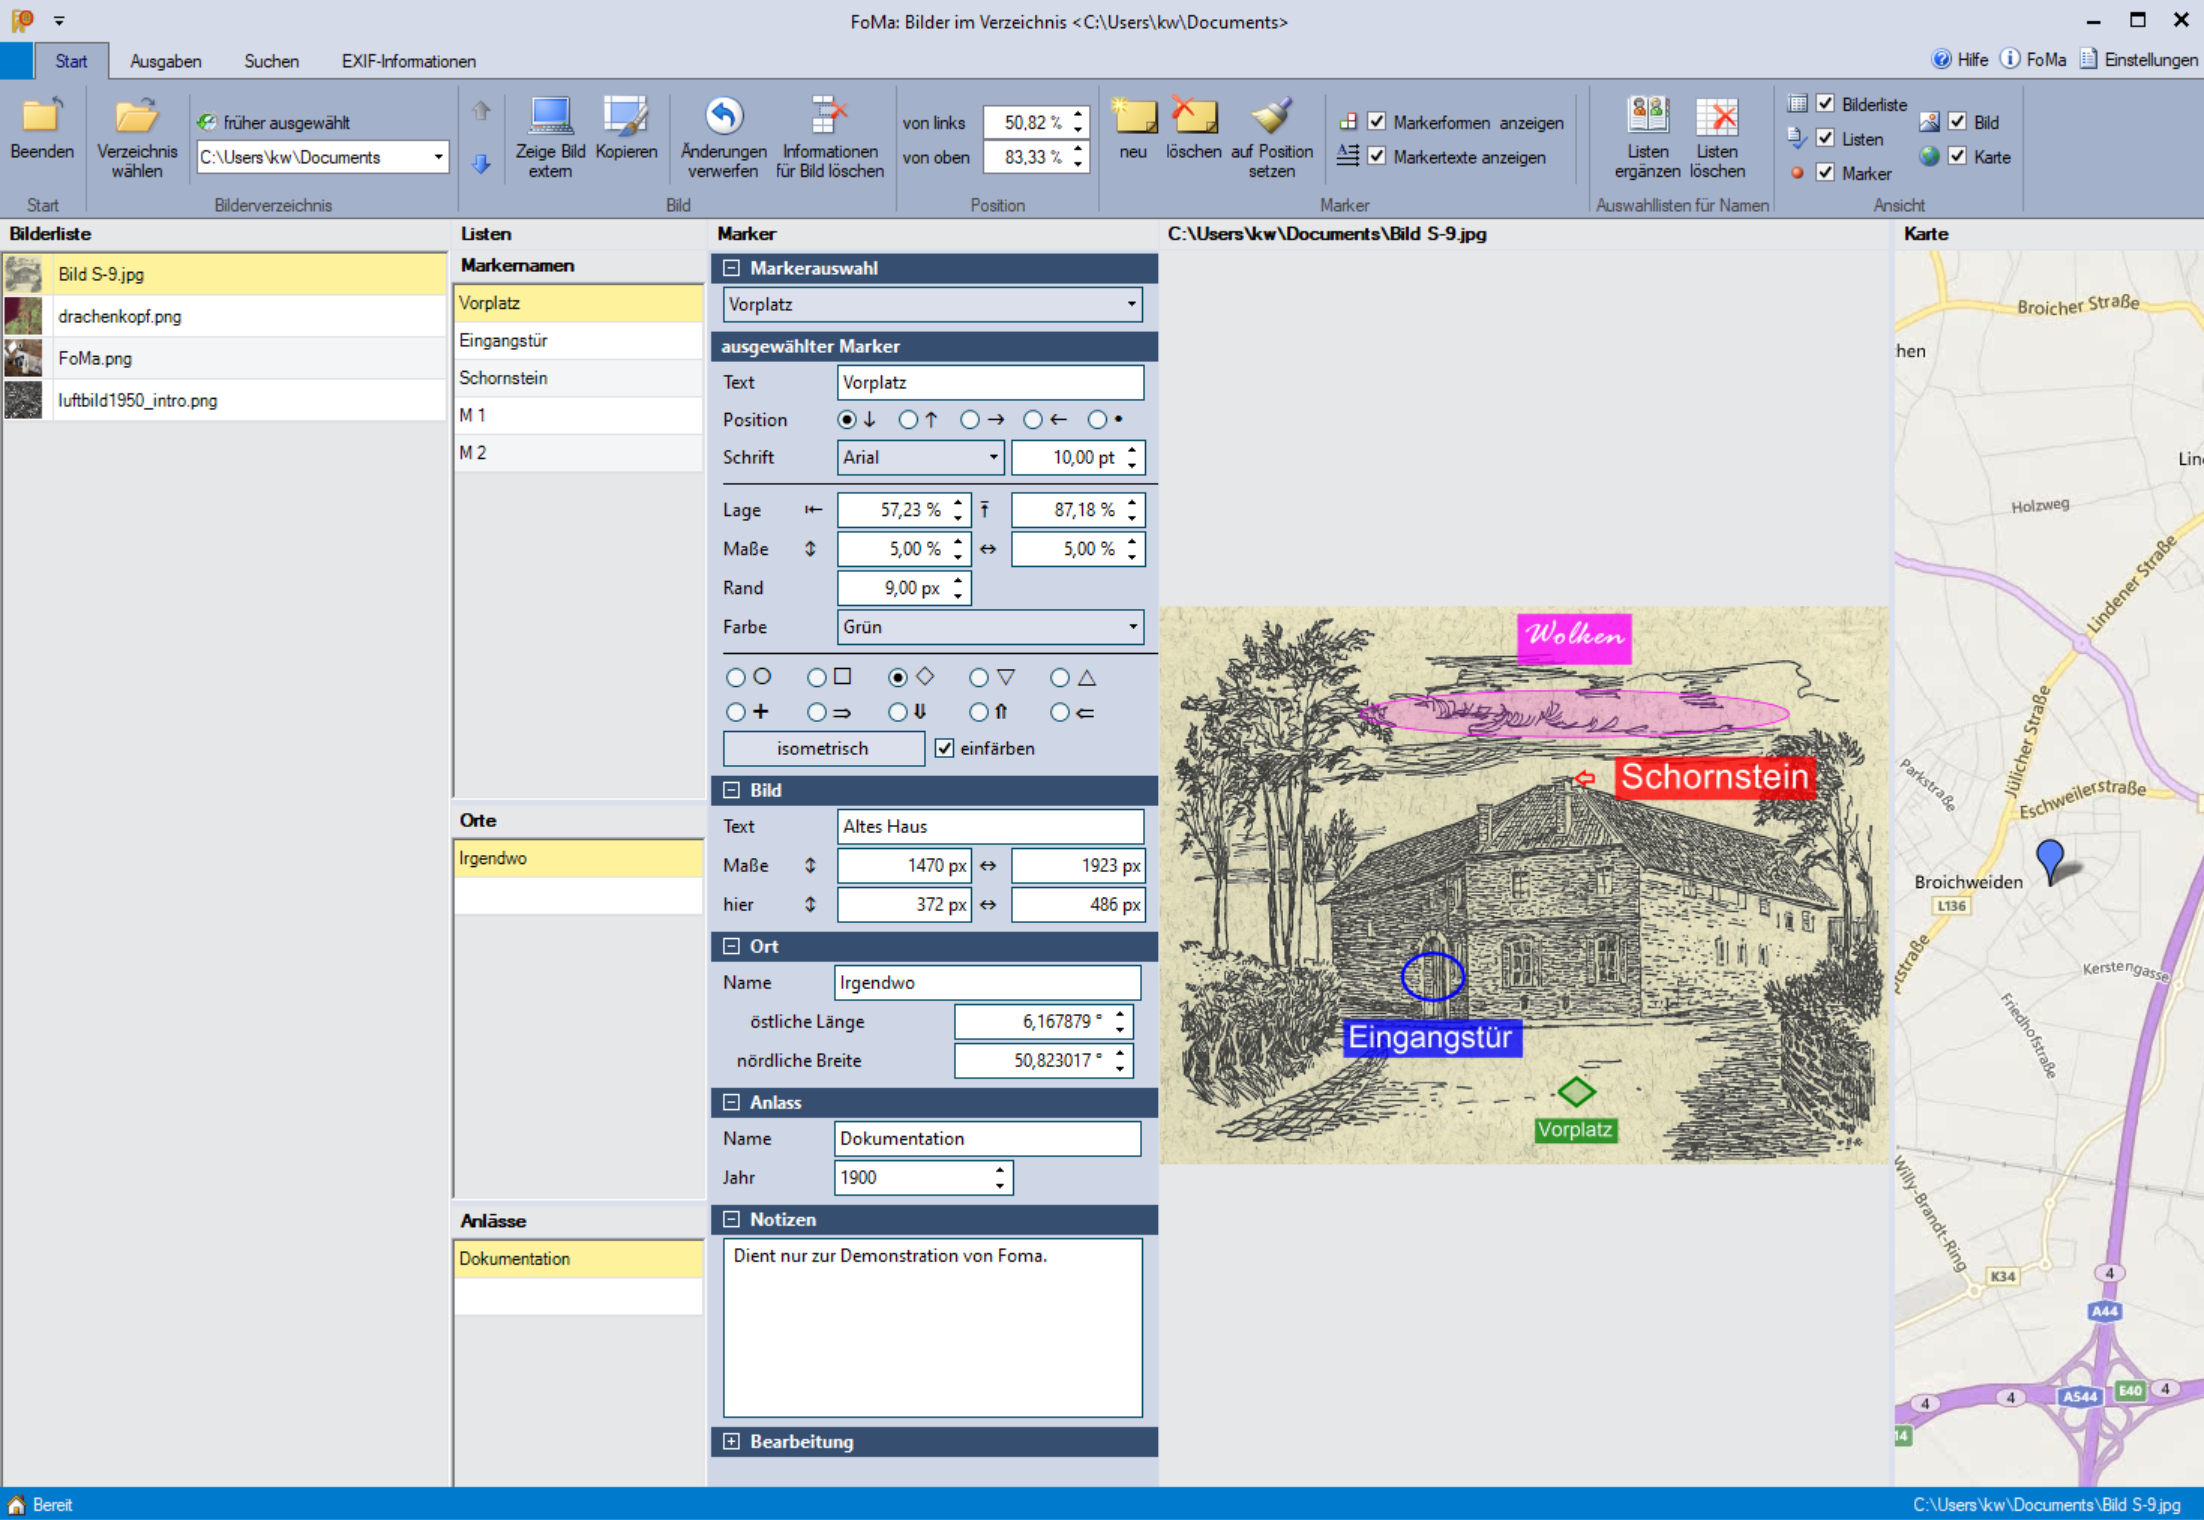Open the Farbe Grün dropdown
This screenshot has width=2204, height=1520.
click(1132, 627)
